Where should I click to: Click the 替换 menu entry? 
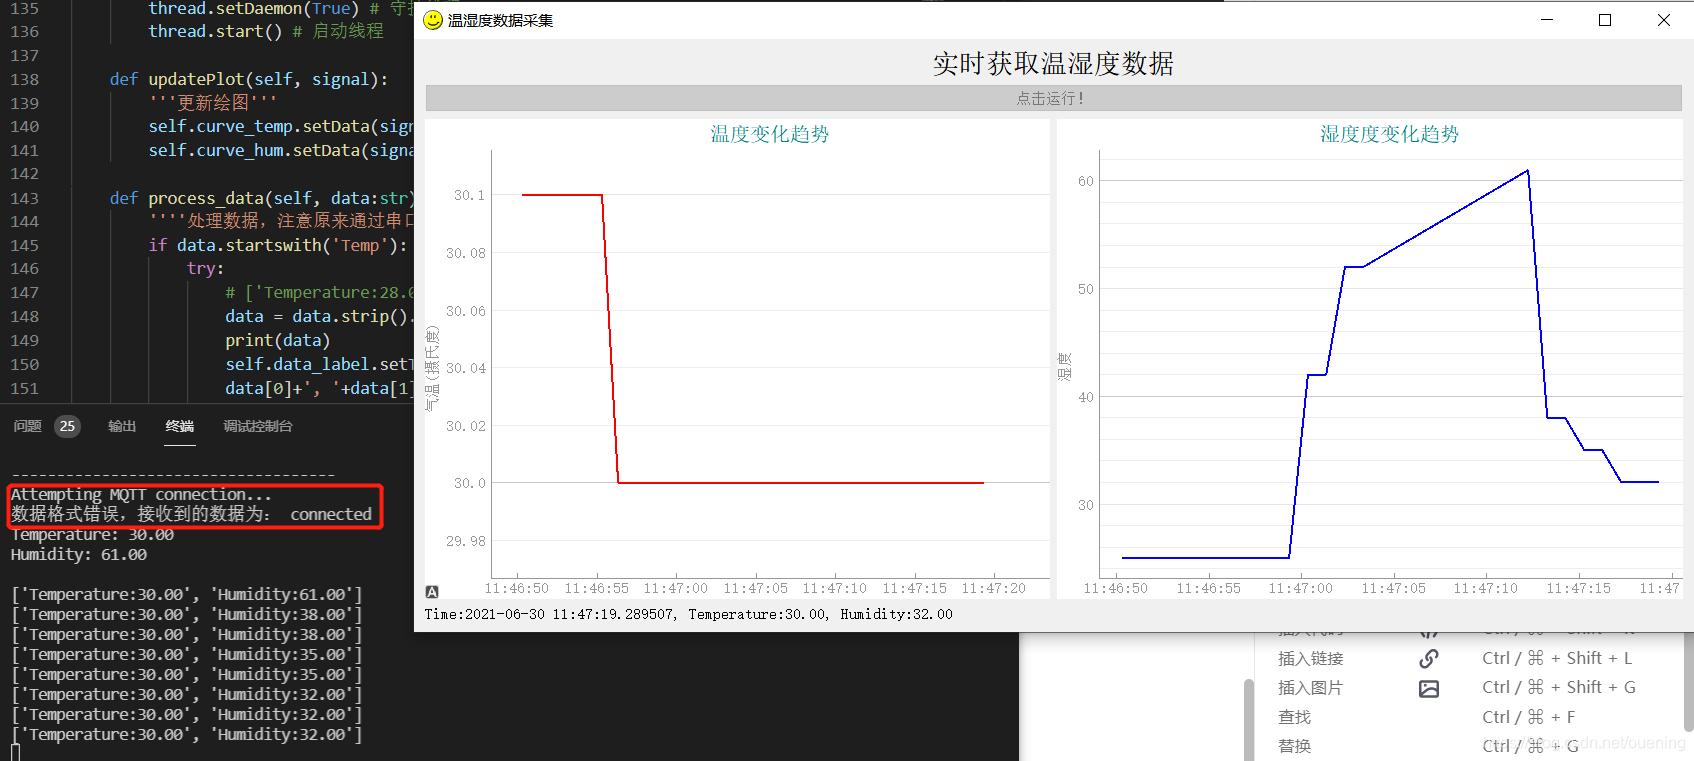coord(1294,746)
